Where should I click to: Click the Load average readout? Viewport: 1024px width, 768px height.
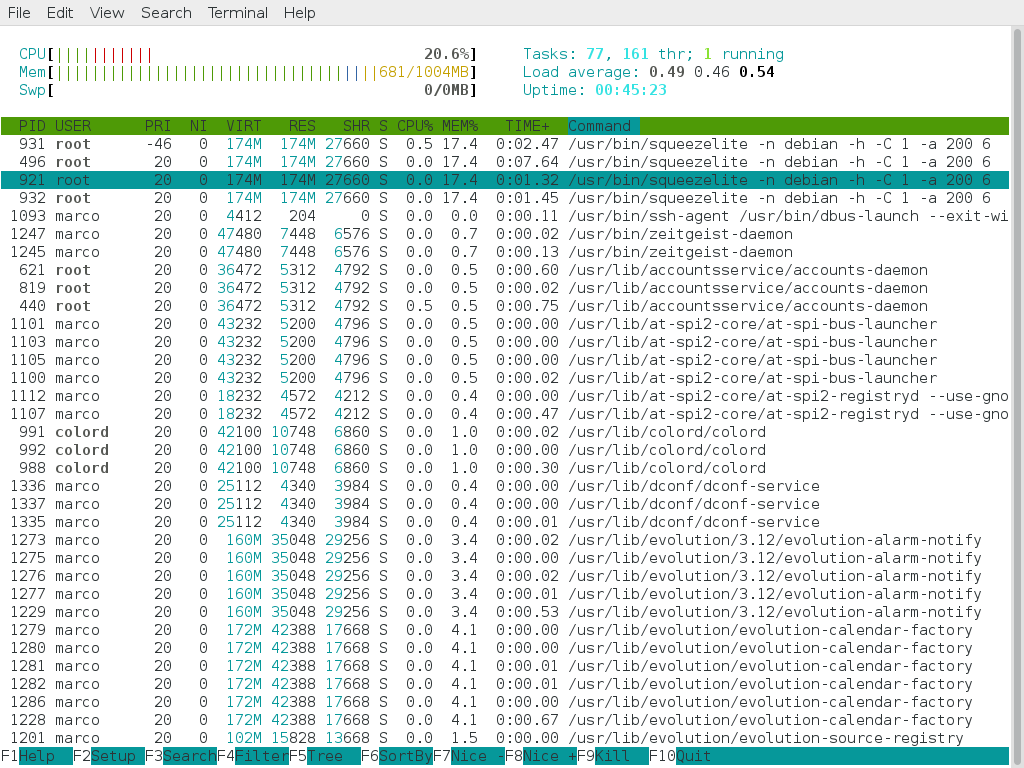click(x=648, y=72)
